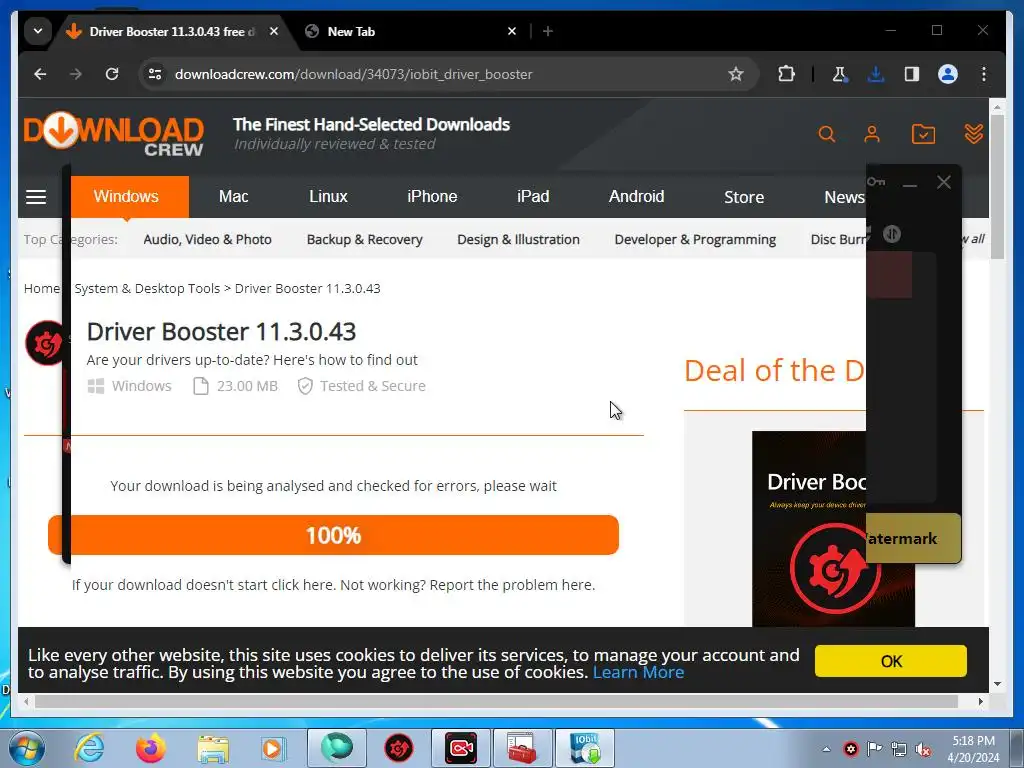1024x768 pixels.
Task: Select the Linux platform tab
Action: (328, 197)
